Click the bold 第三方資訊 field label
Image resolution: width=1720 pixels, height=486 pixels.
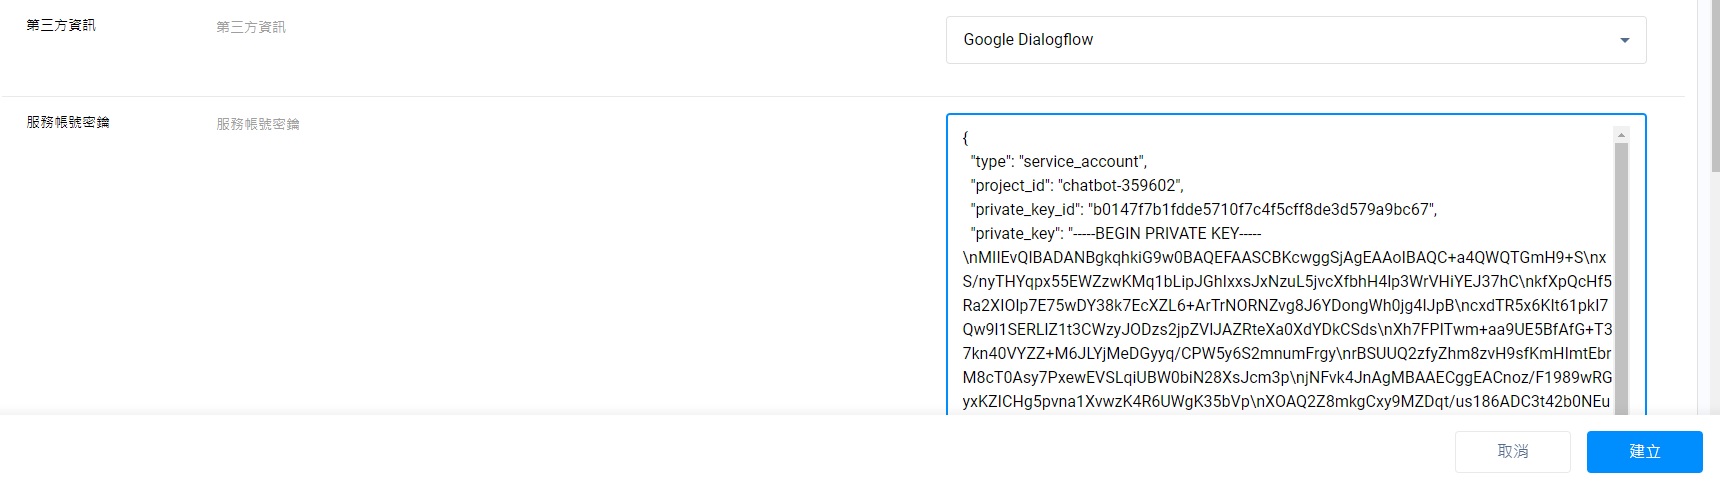pyautogui.click(x=61, y=25)
